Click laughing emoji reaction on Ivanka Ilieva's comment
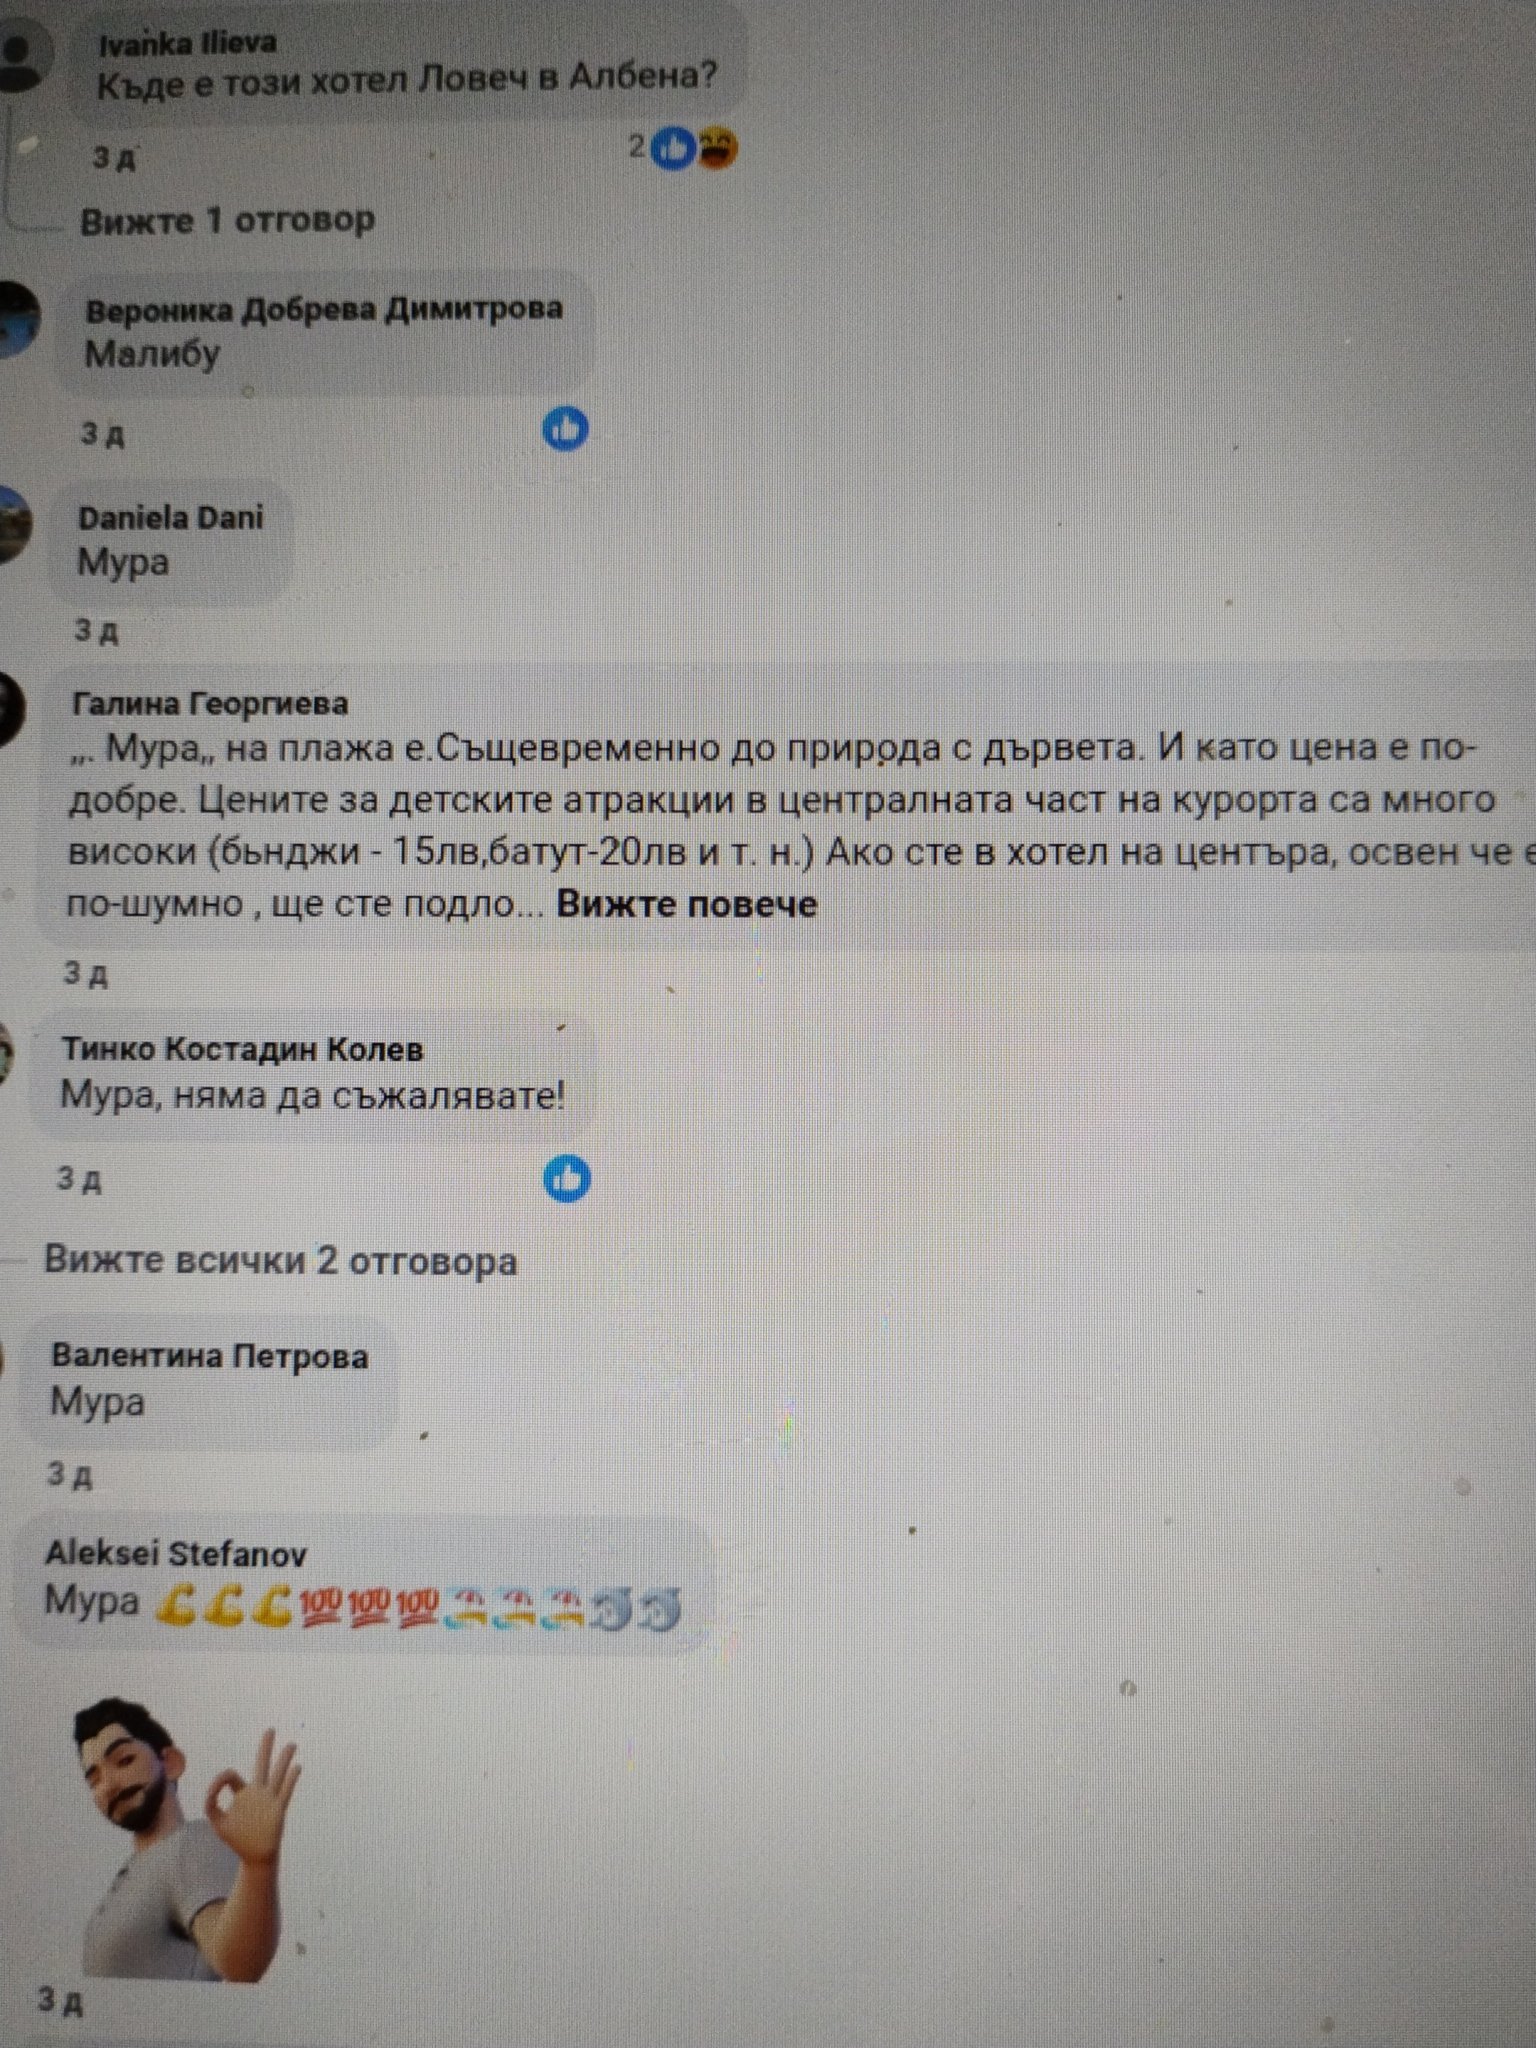Screen dimensions: 1536x2048 coord(716,149)
